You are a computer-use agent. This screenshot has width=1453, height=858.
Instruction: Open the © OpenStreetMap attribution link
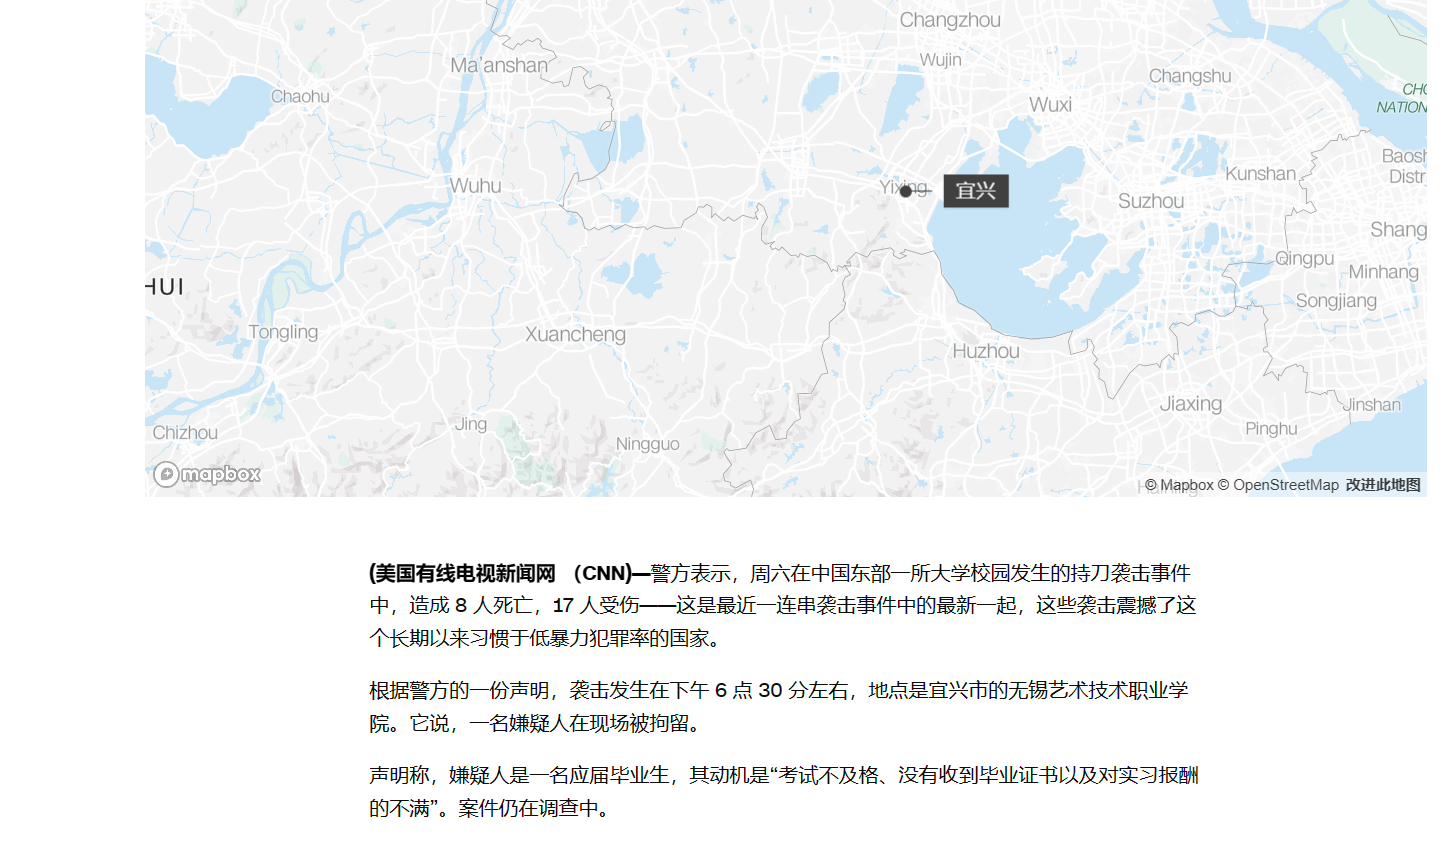(1277, 485)
